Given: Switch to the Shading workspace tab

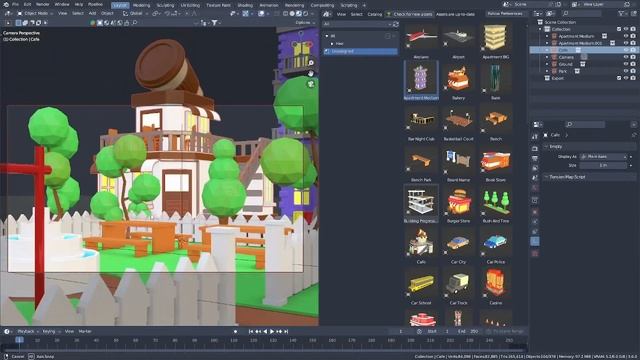Looking at the screenshot, I should point(245,5).
